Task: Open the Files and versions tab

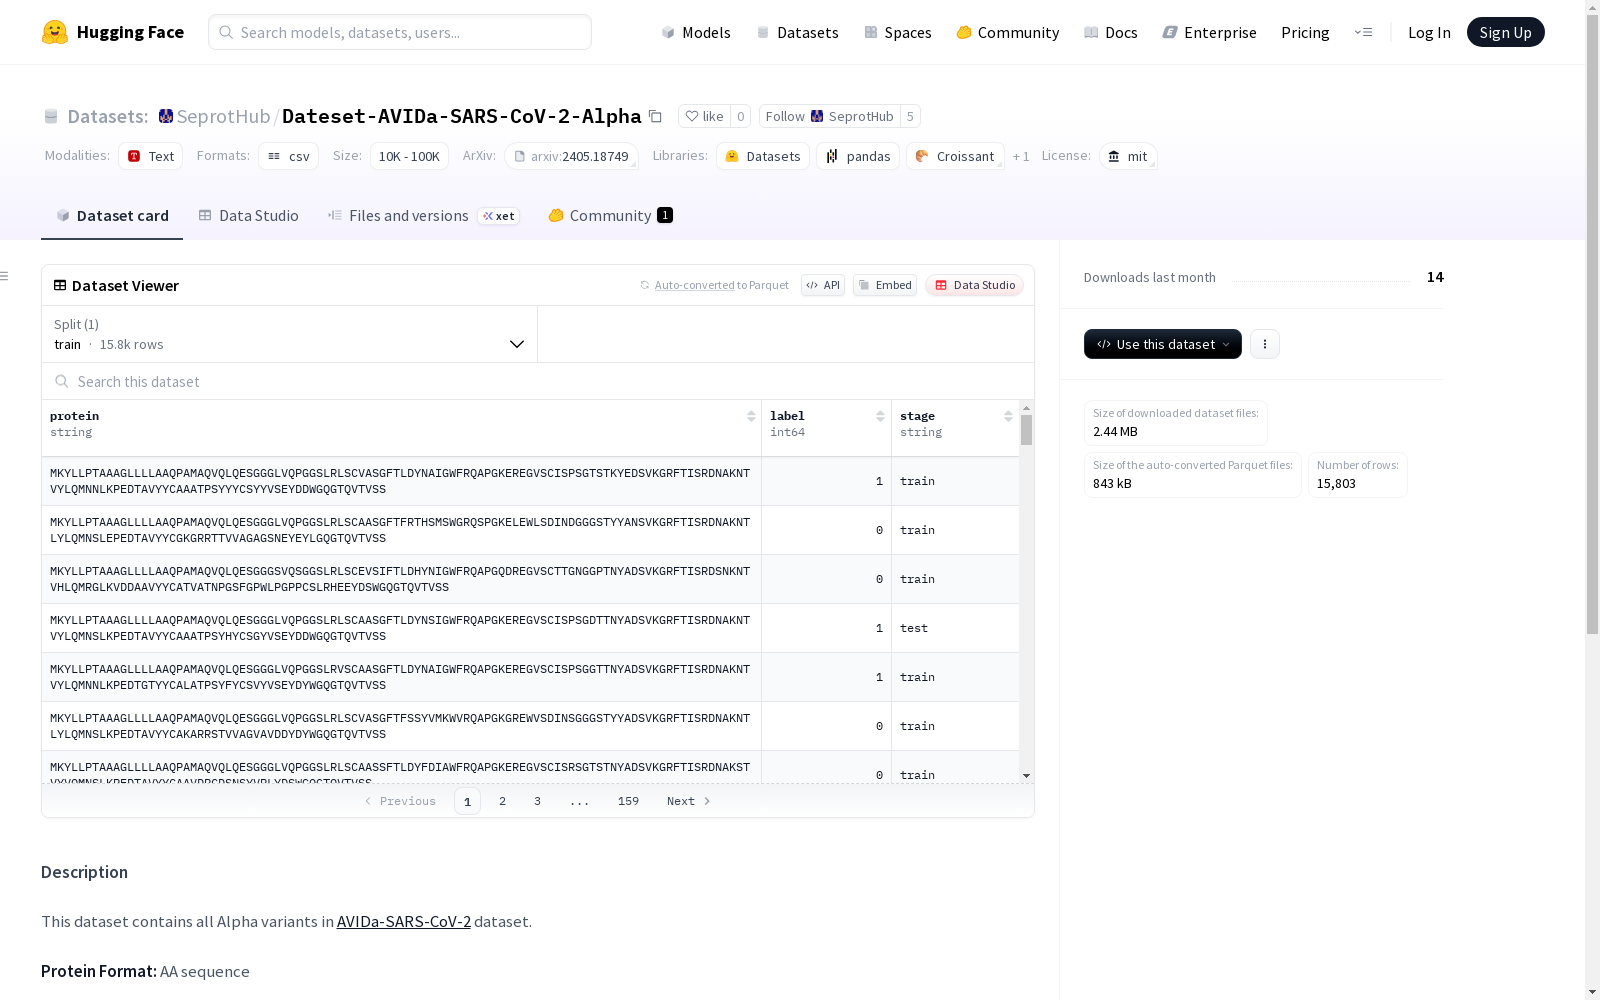Action: 423,216
